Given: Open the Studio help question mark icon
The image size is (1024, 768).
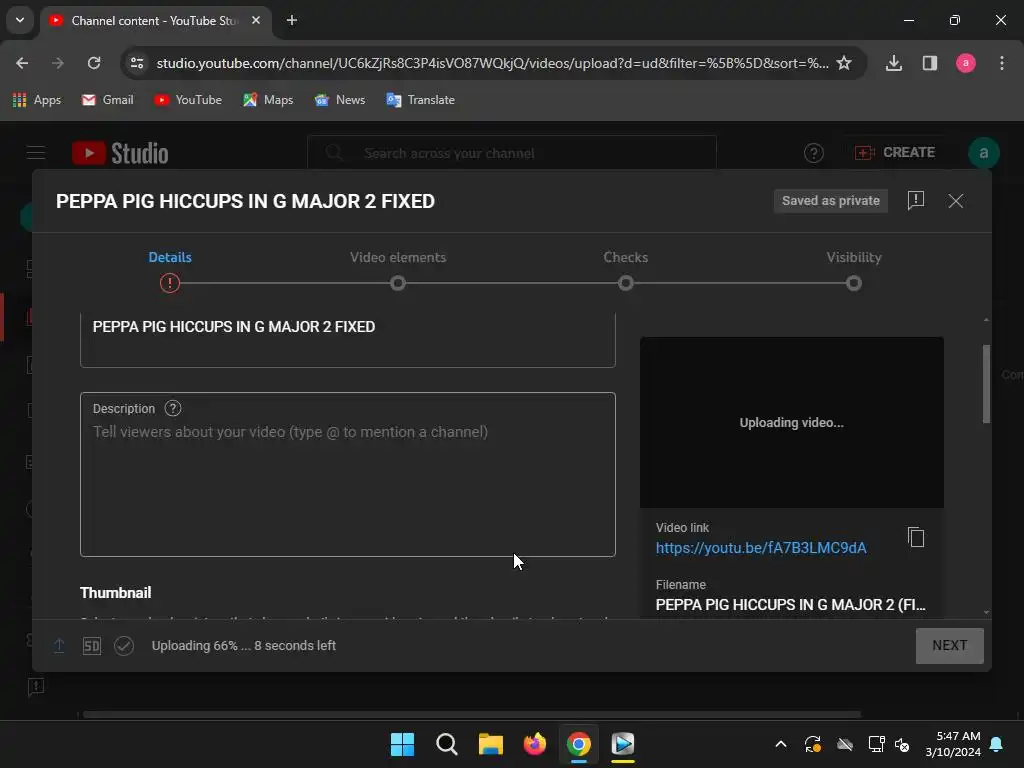Looking at the screenshot, I should (x=813, y=153).
